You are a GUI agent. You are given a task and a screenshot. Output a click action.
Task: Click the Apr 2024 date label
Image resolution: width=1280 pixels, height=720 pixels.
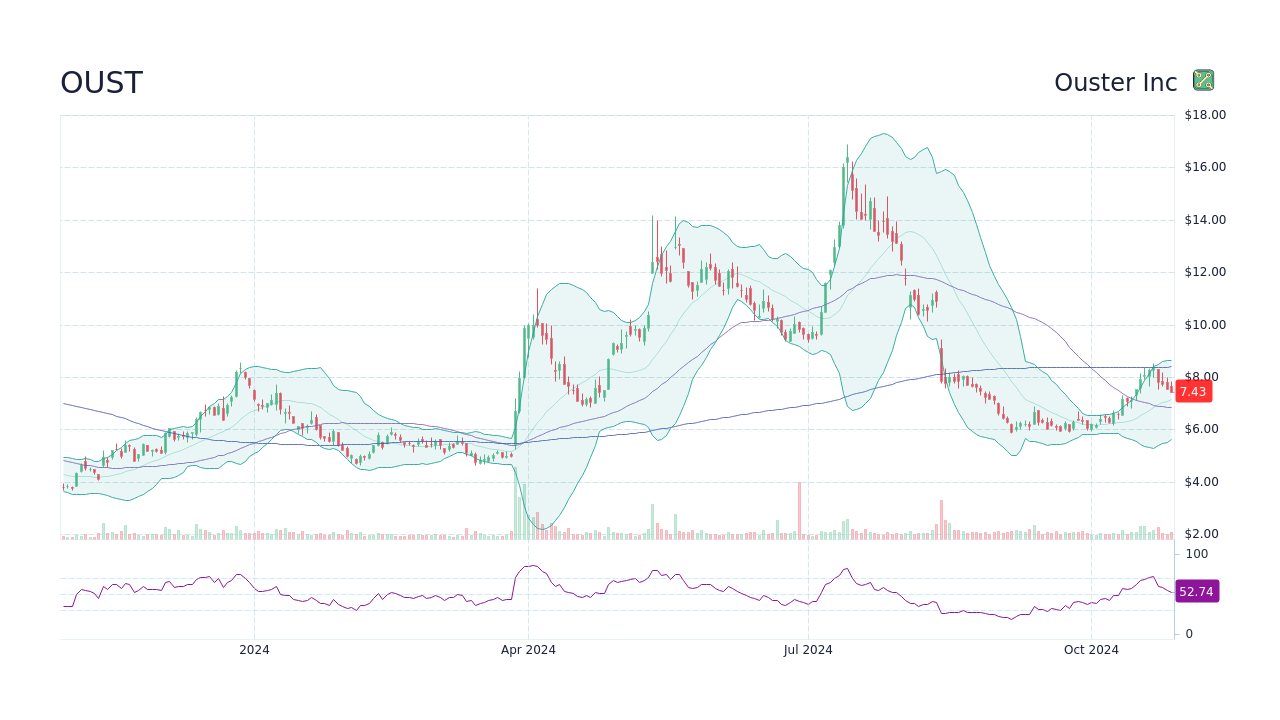point(528,650)
